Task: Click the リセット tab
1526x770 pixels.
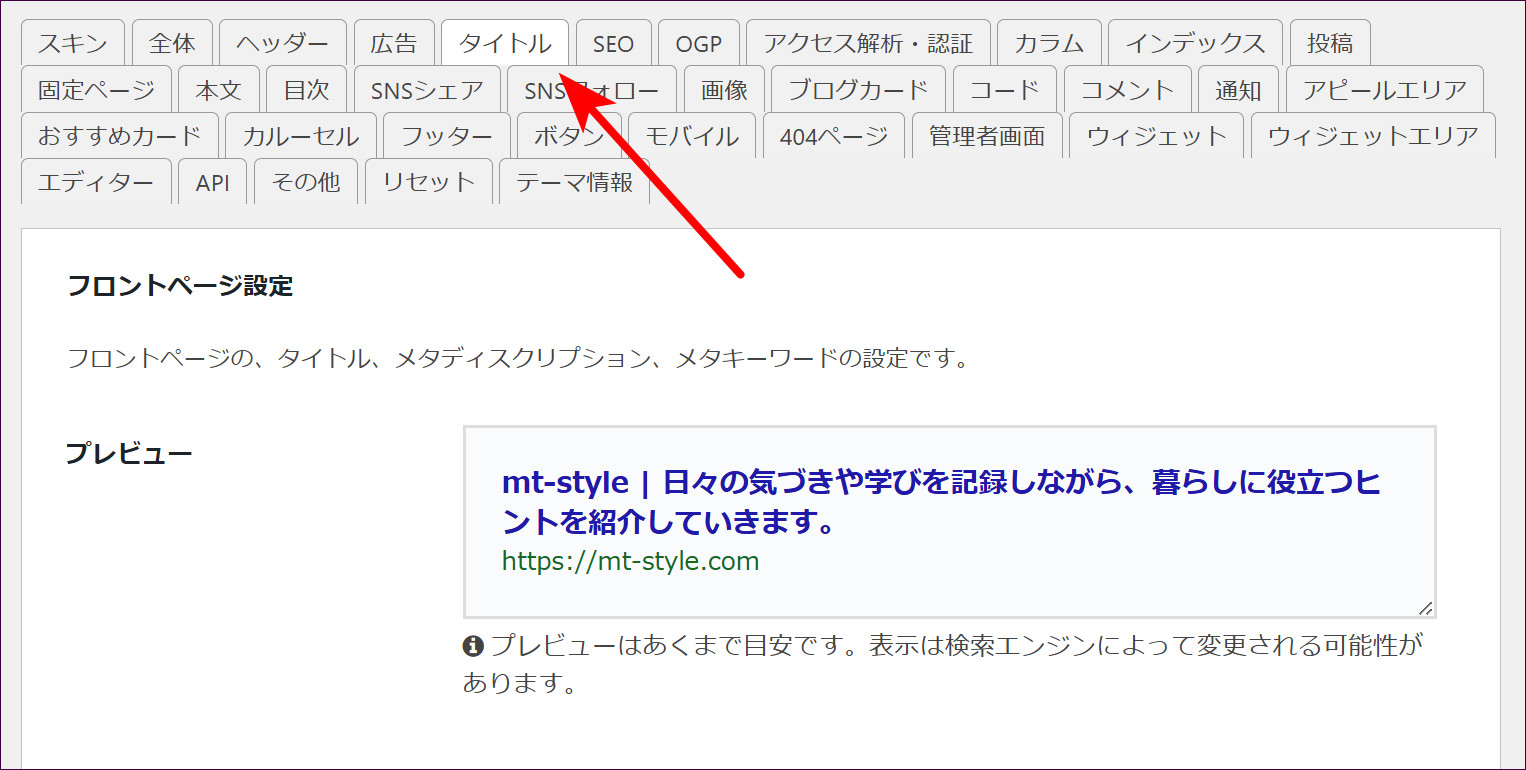Action: (429, 182)
